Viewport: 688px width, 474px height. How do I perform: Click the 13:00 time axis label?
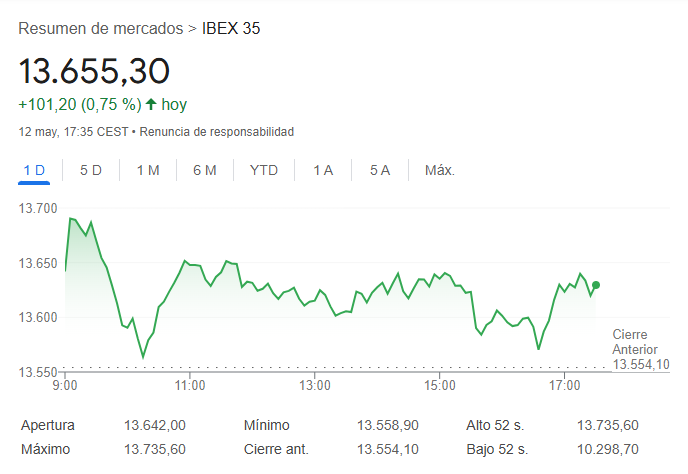coord(315,385)
